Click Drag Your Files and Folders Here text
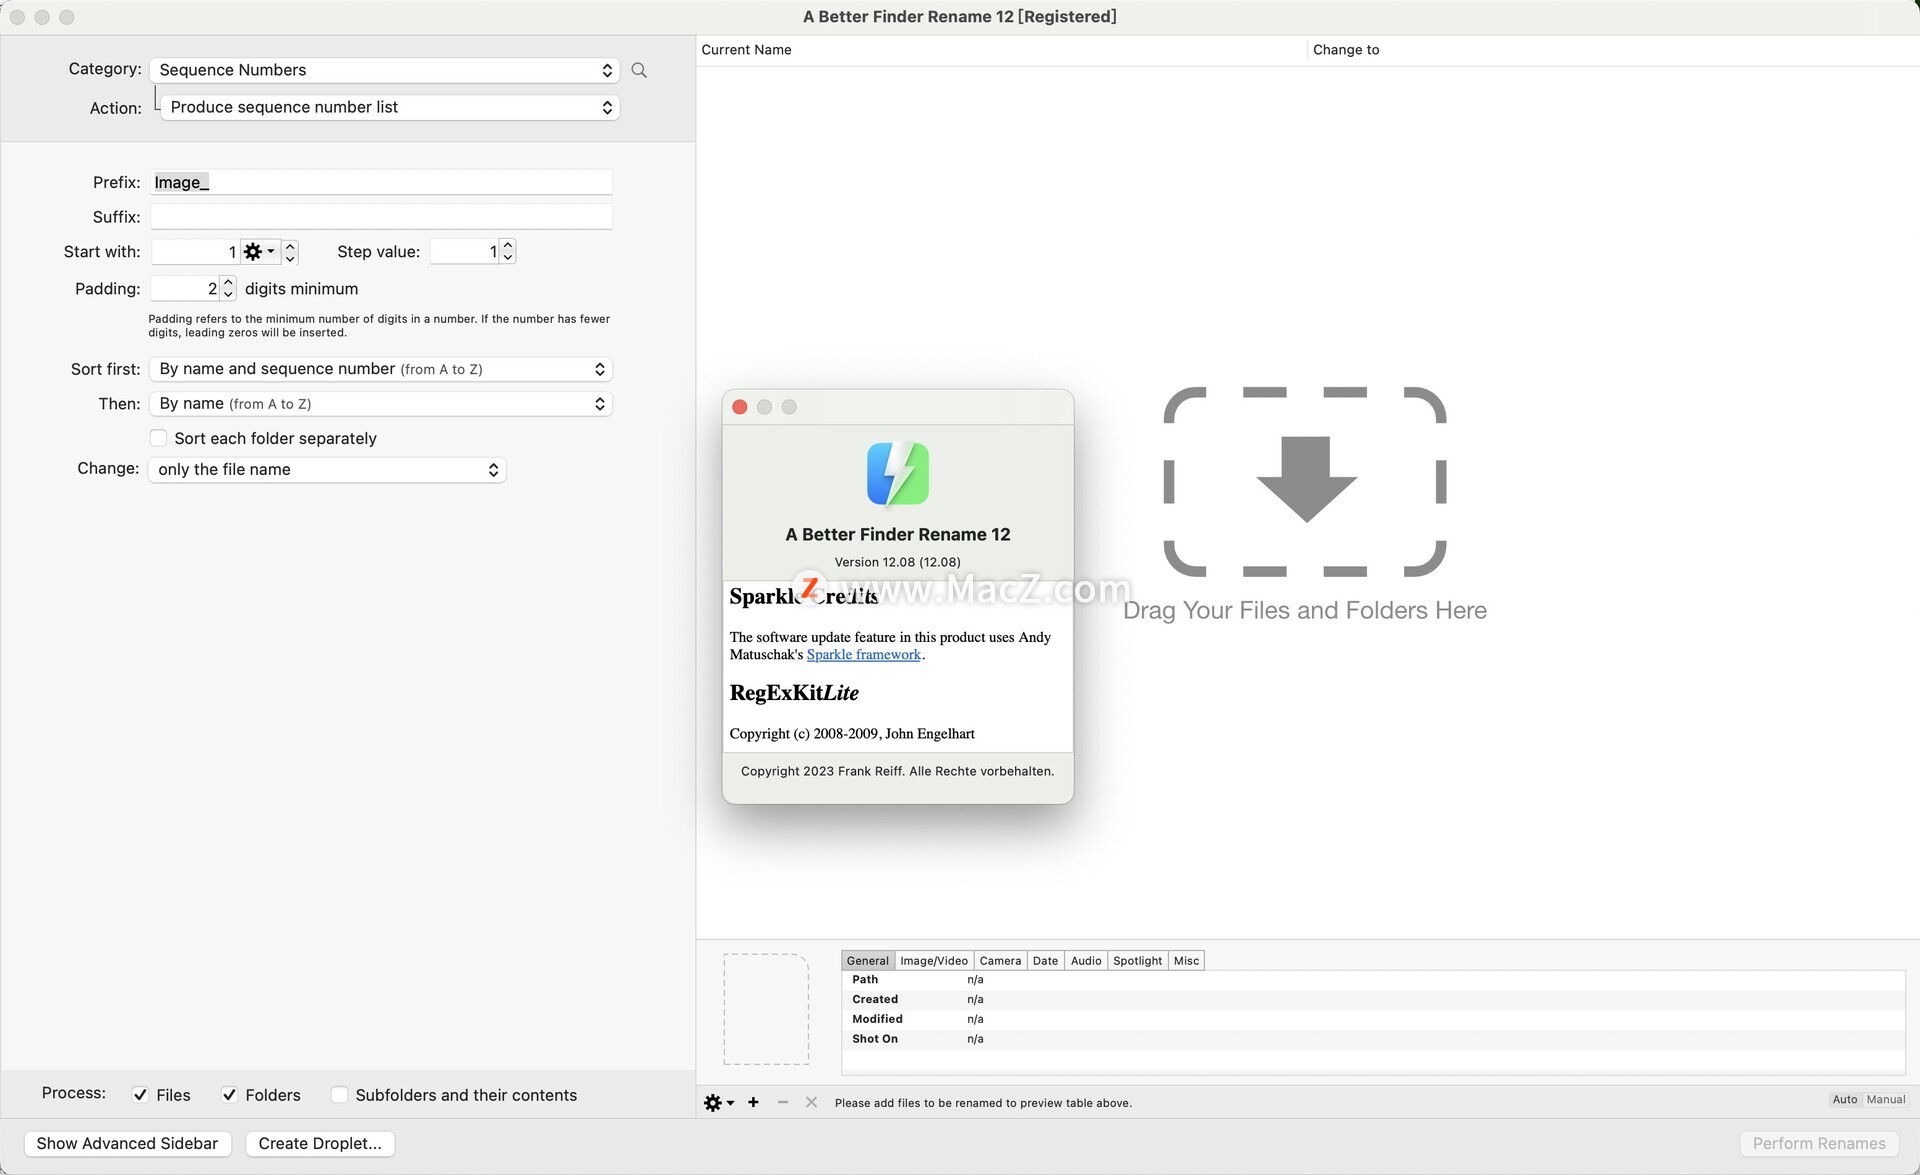 click(1305, 610)
